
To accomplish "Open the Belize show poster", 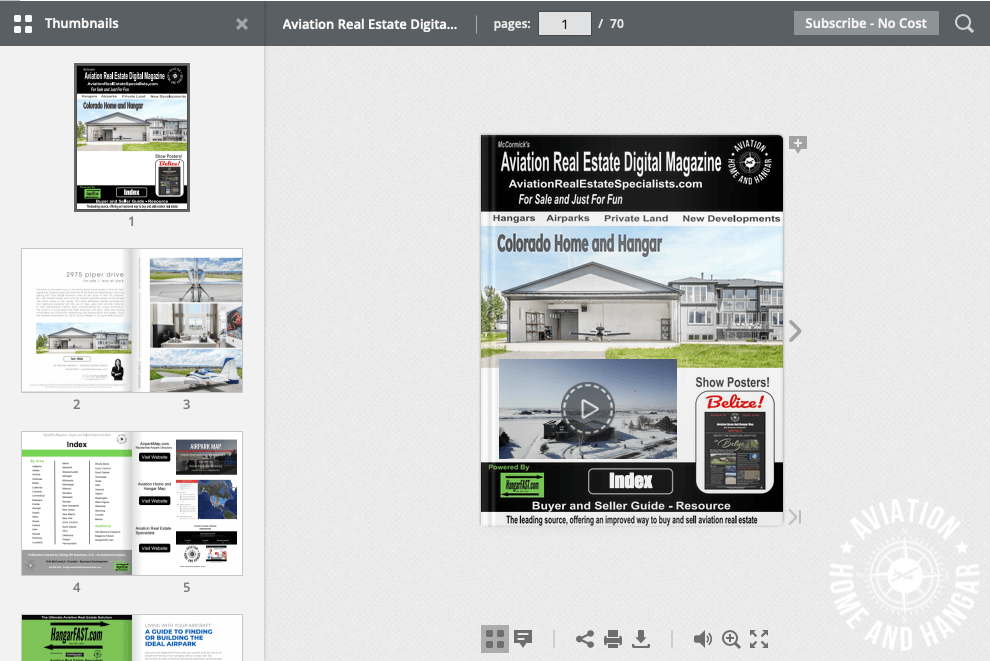I will [x=734, y=442].
